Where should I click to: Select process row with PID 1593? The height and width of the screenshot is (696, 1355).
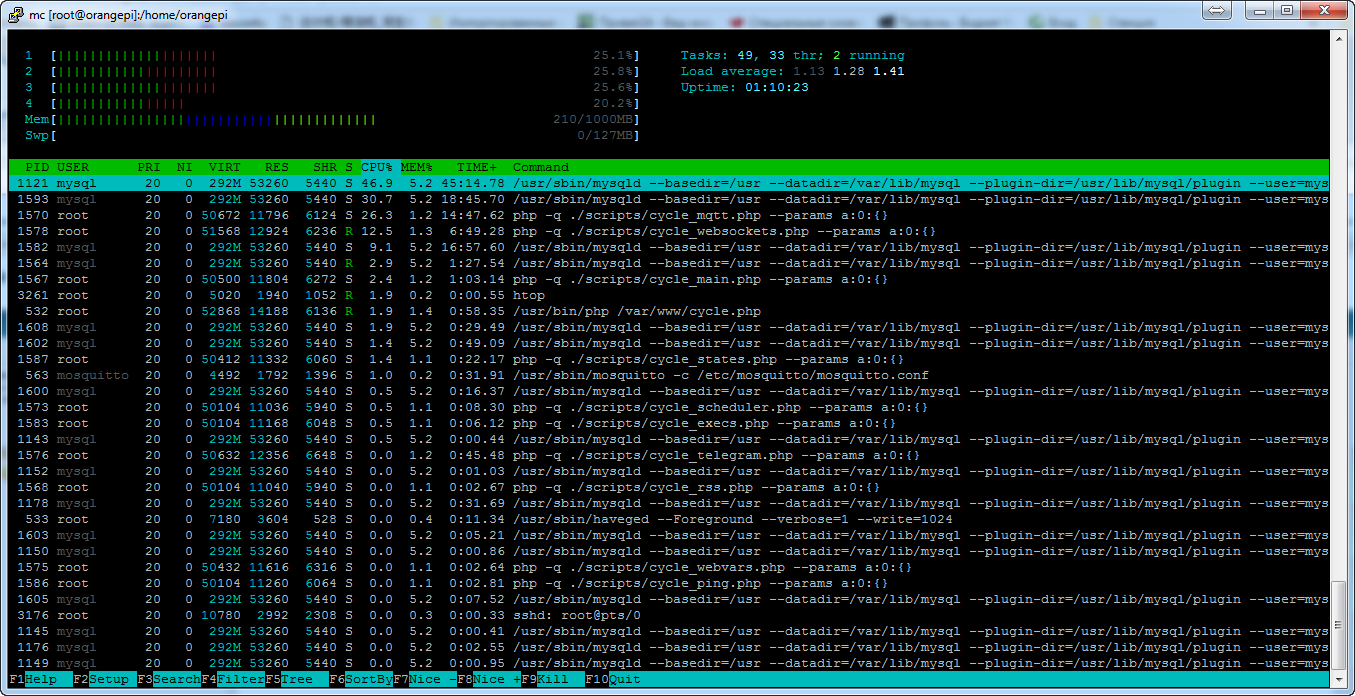click(669, 199)
